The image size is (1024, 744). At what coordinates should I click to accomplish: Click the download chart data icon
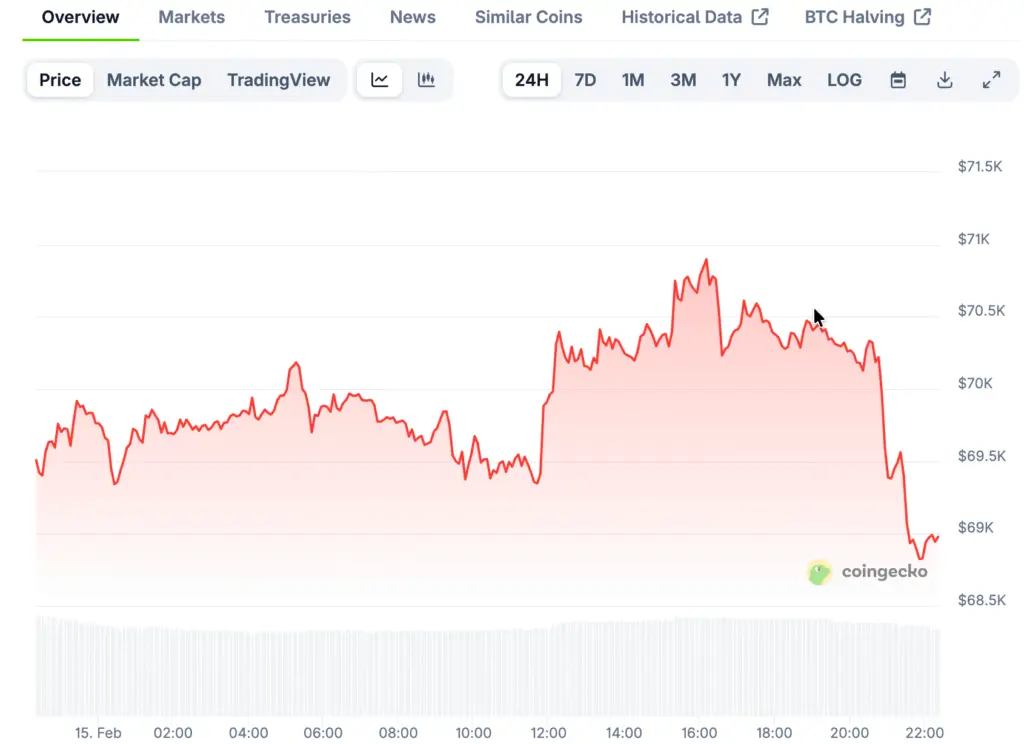coord(944,80)
